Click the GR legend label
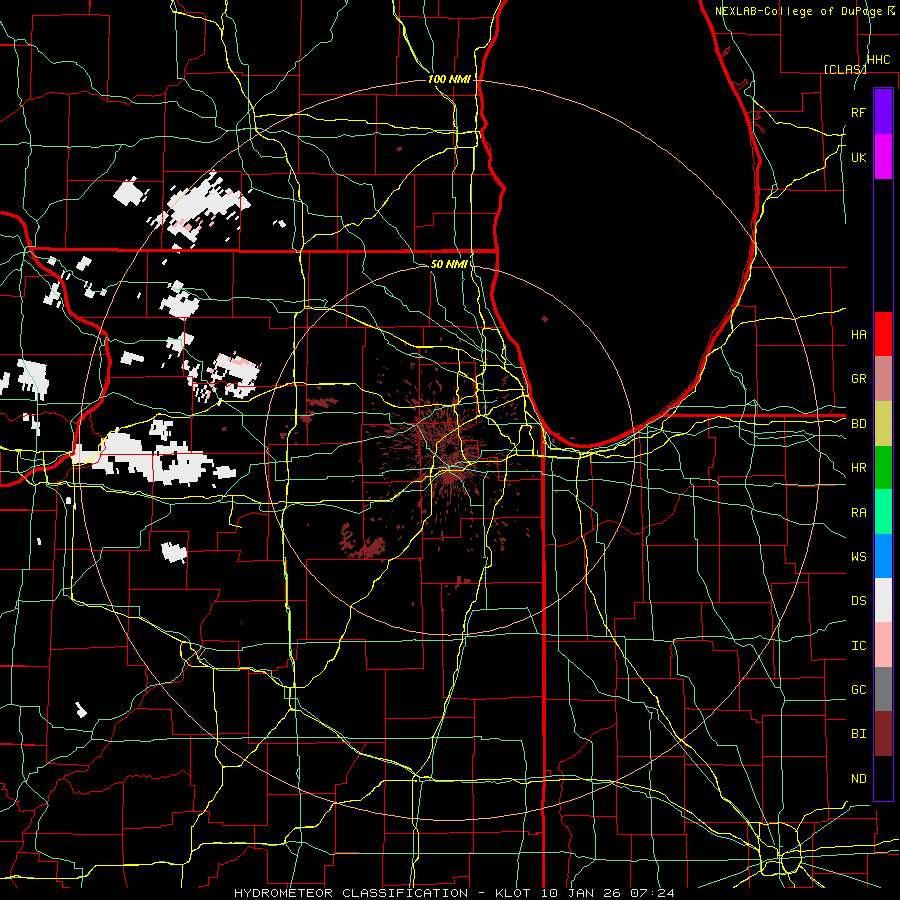The image size is (900, 900). (x=859, y=379)
